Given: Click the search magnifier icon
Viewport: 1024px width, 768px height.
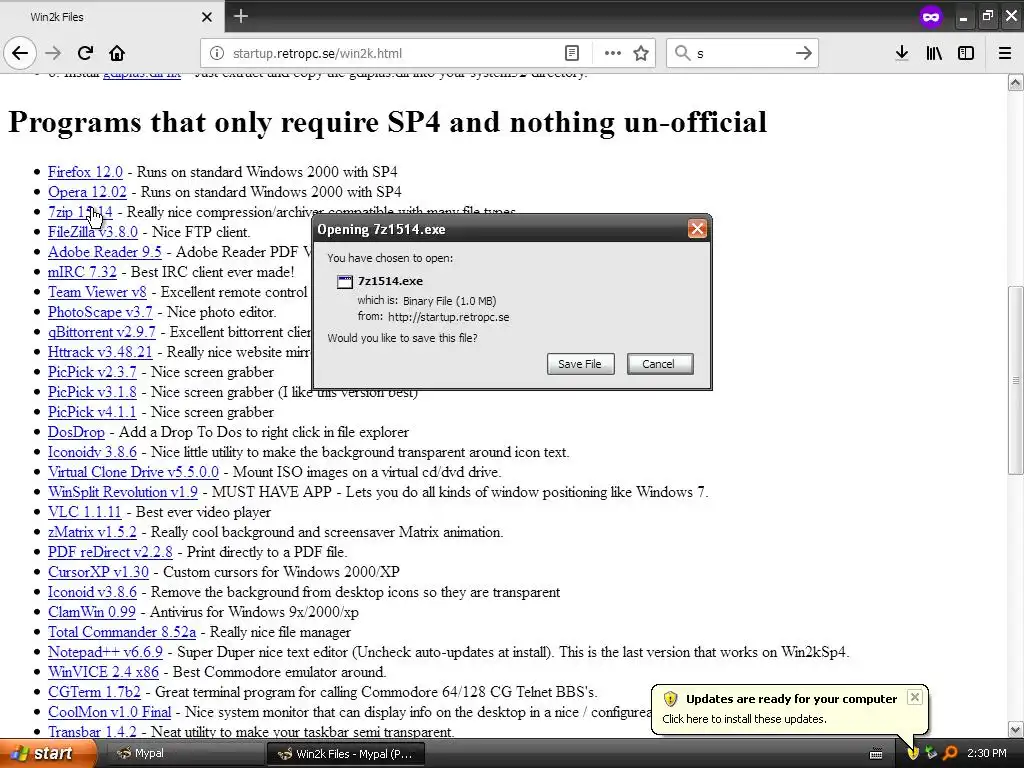Looking at the screenshot, I should (x=682, y=53).
